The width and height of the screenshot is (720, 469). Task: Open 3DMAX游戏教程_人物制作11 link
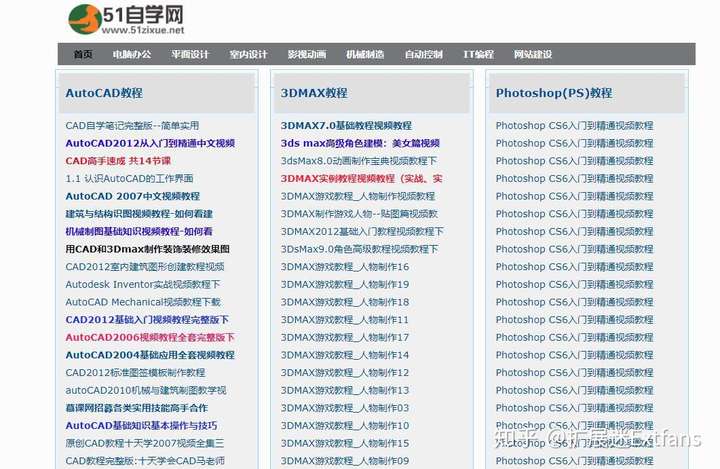tap(345, 320)
